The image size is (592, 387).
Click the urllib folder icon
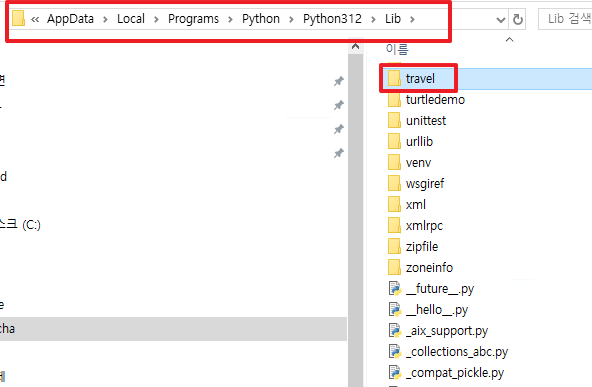coord(394,142)
